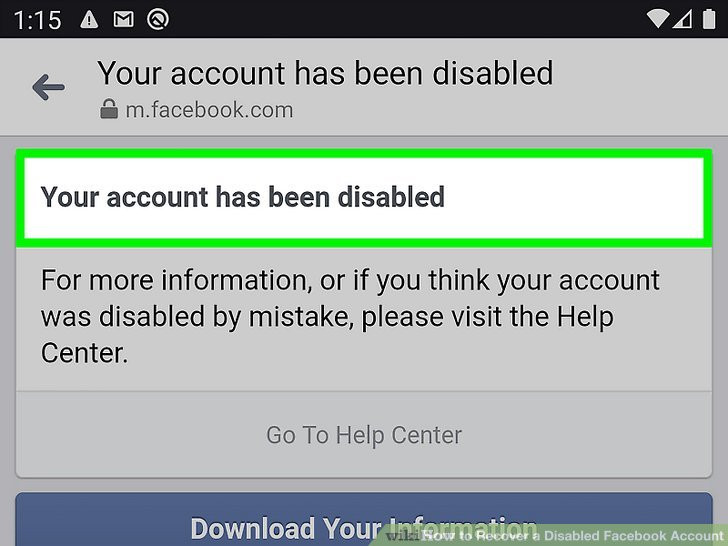The width and height of the screenshot is (728, 546).
Task: Open the Go To Help Center link
Action: pyautogui.click(x=364, y=435)
